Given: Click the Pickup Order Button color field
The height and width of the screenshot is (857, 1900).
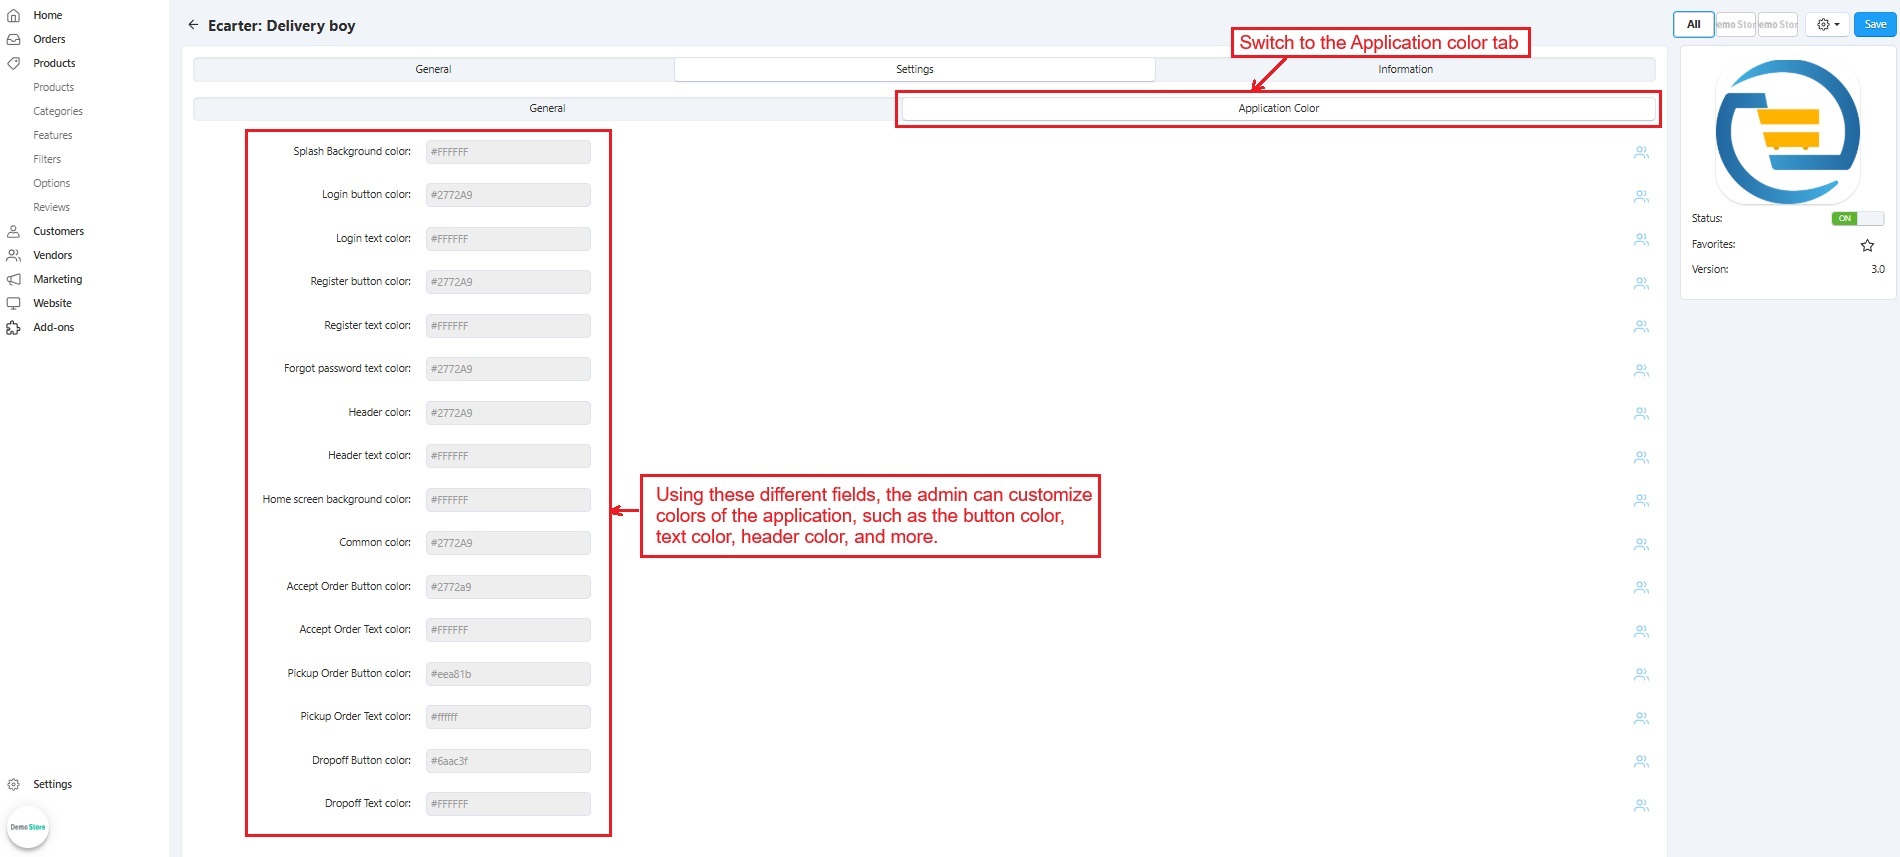Looking at the screenshot, I should click(x=507, y=674).
